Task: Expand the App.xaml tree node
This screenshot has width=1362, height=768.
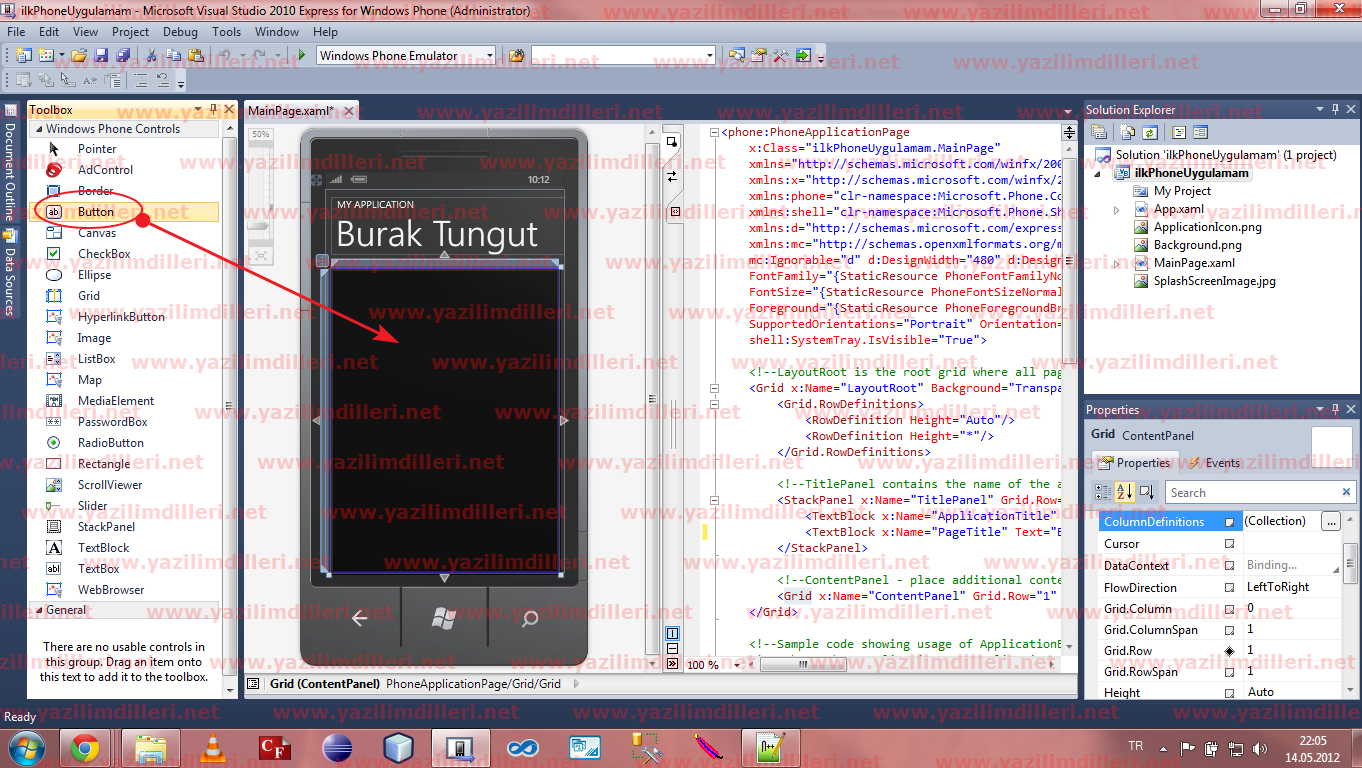Action: (1117, 210)
